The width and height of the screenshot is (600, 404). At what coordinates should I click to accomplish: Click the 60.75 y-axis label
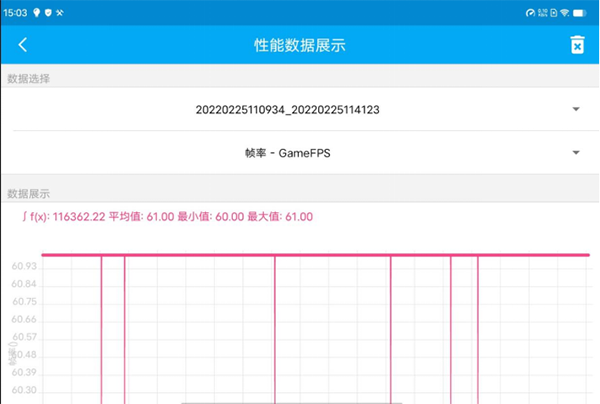(24, 301)
